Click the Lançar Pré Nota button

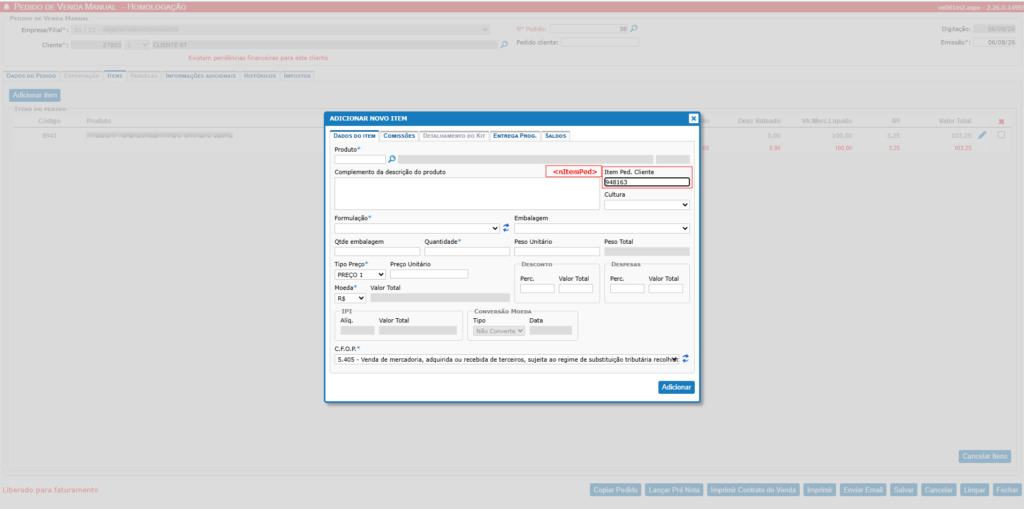(x=674, y=490)
